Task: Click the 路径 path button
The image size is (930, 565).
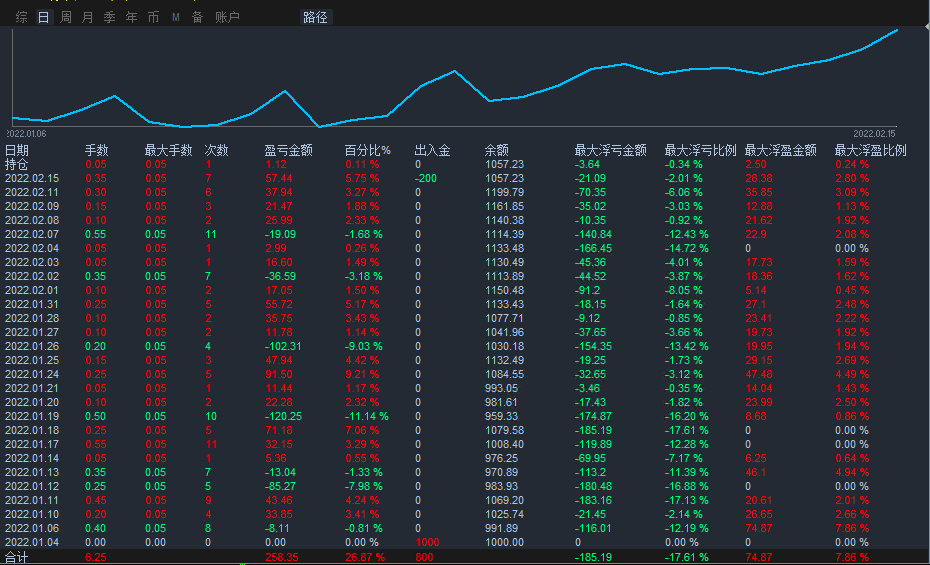Action: pyautogui.click(x=315, y=17)
